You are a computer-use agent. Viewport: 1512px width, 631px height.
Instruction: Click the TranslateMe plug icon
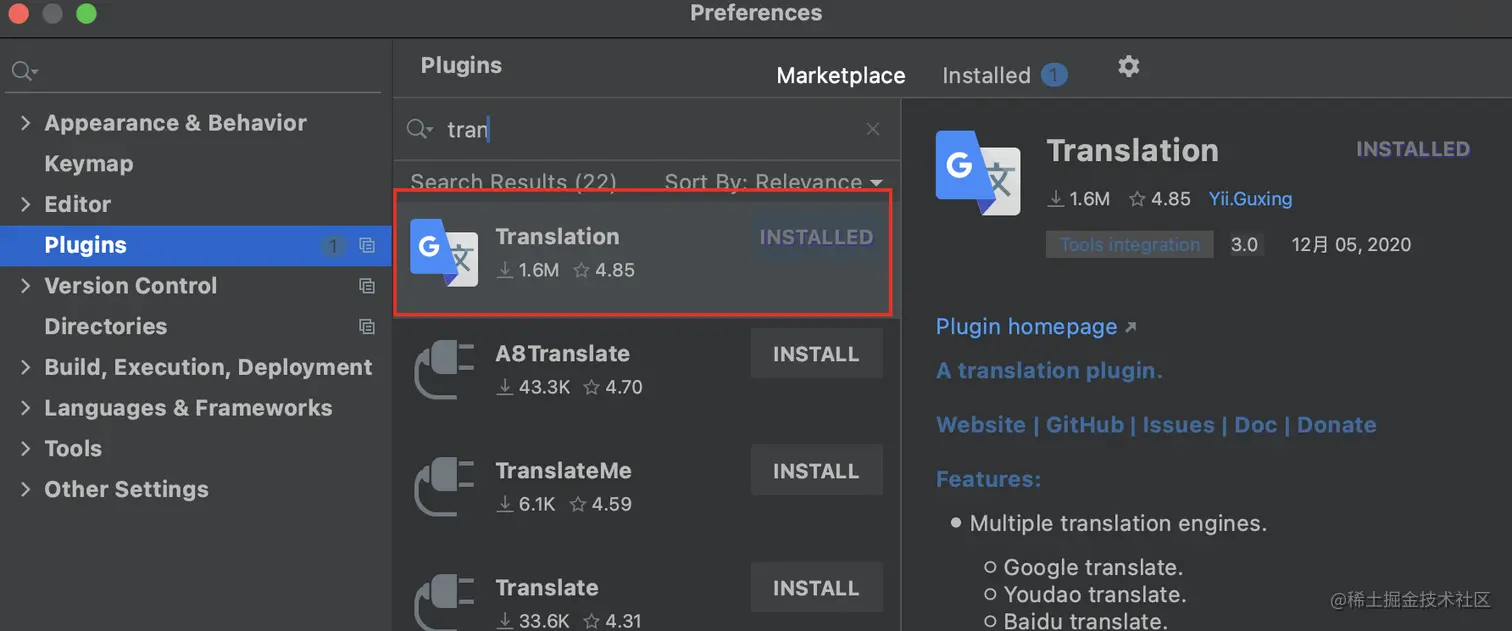(444, 487)
